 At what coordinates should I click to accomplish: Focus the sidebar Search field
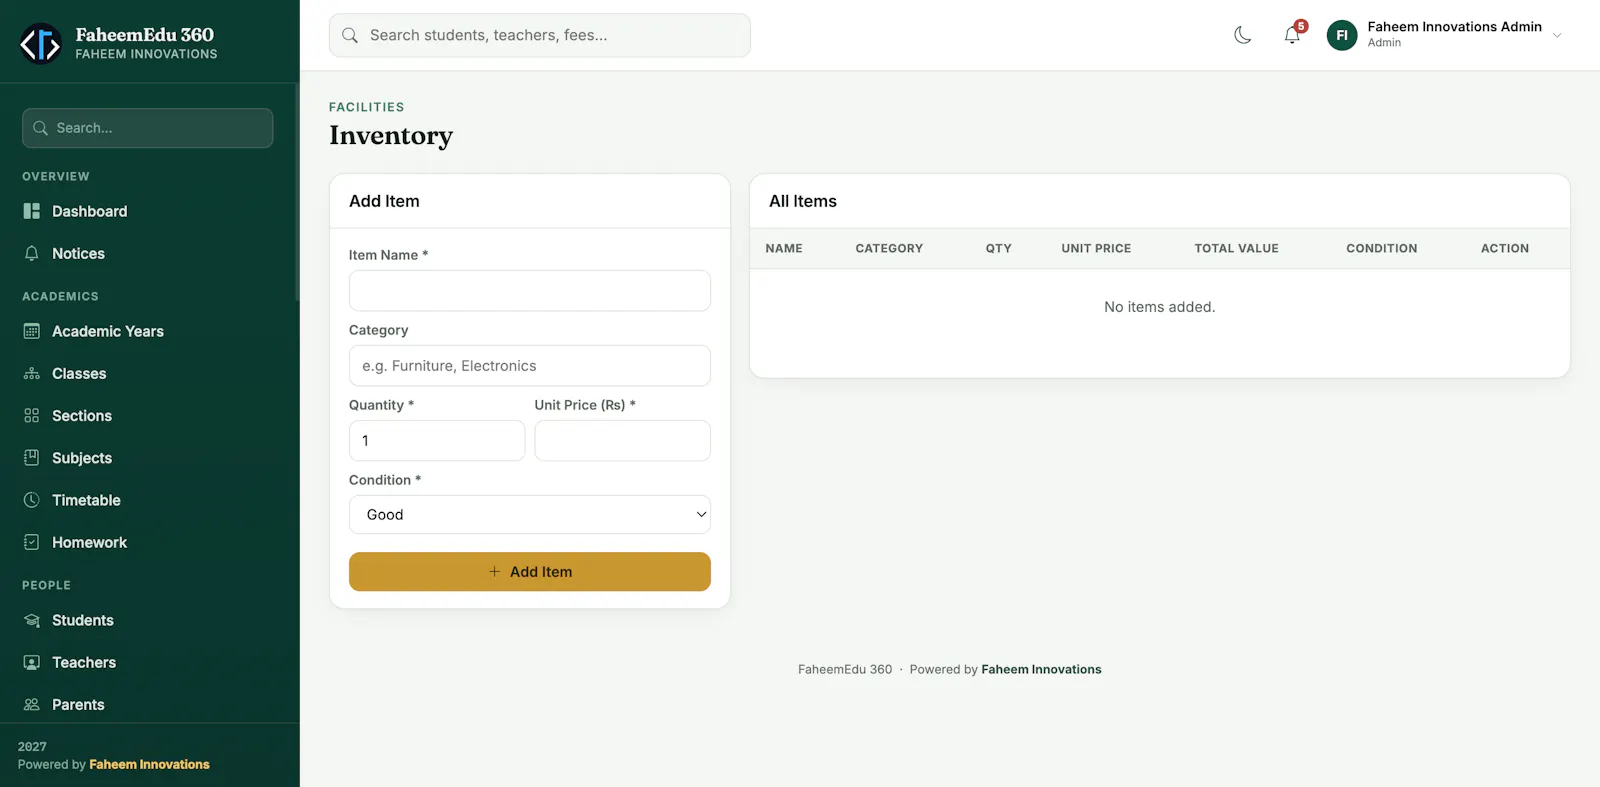148,128
